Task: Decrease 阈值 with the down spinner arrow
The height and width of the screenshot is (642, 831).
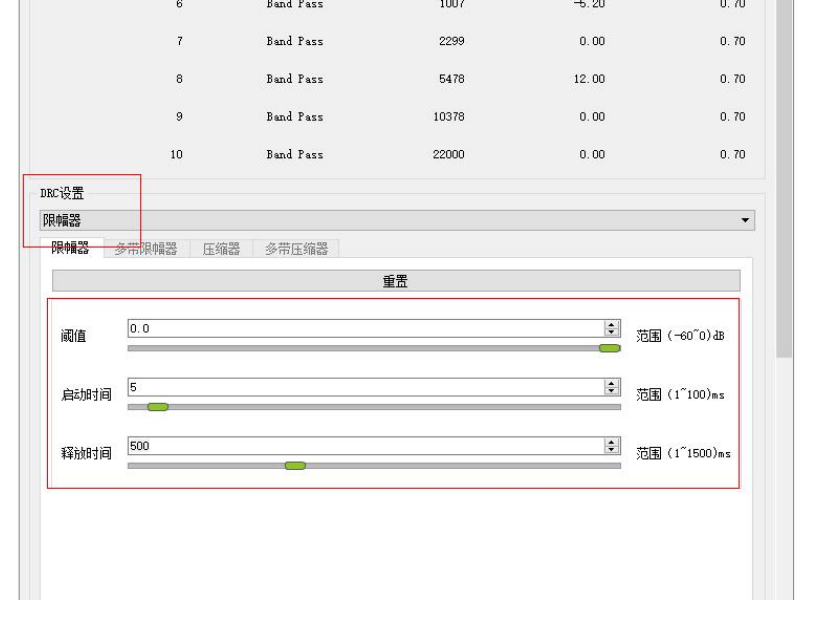Action: pos(612,332)
